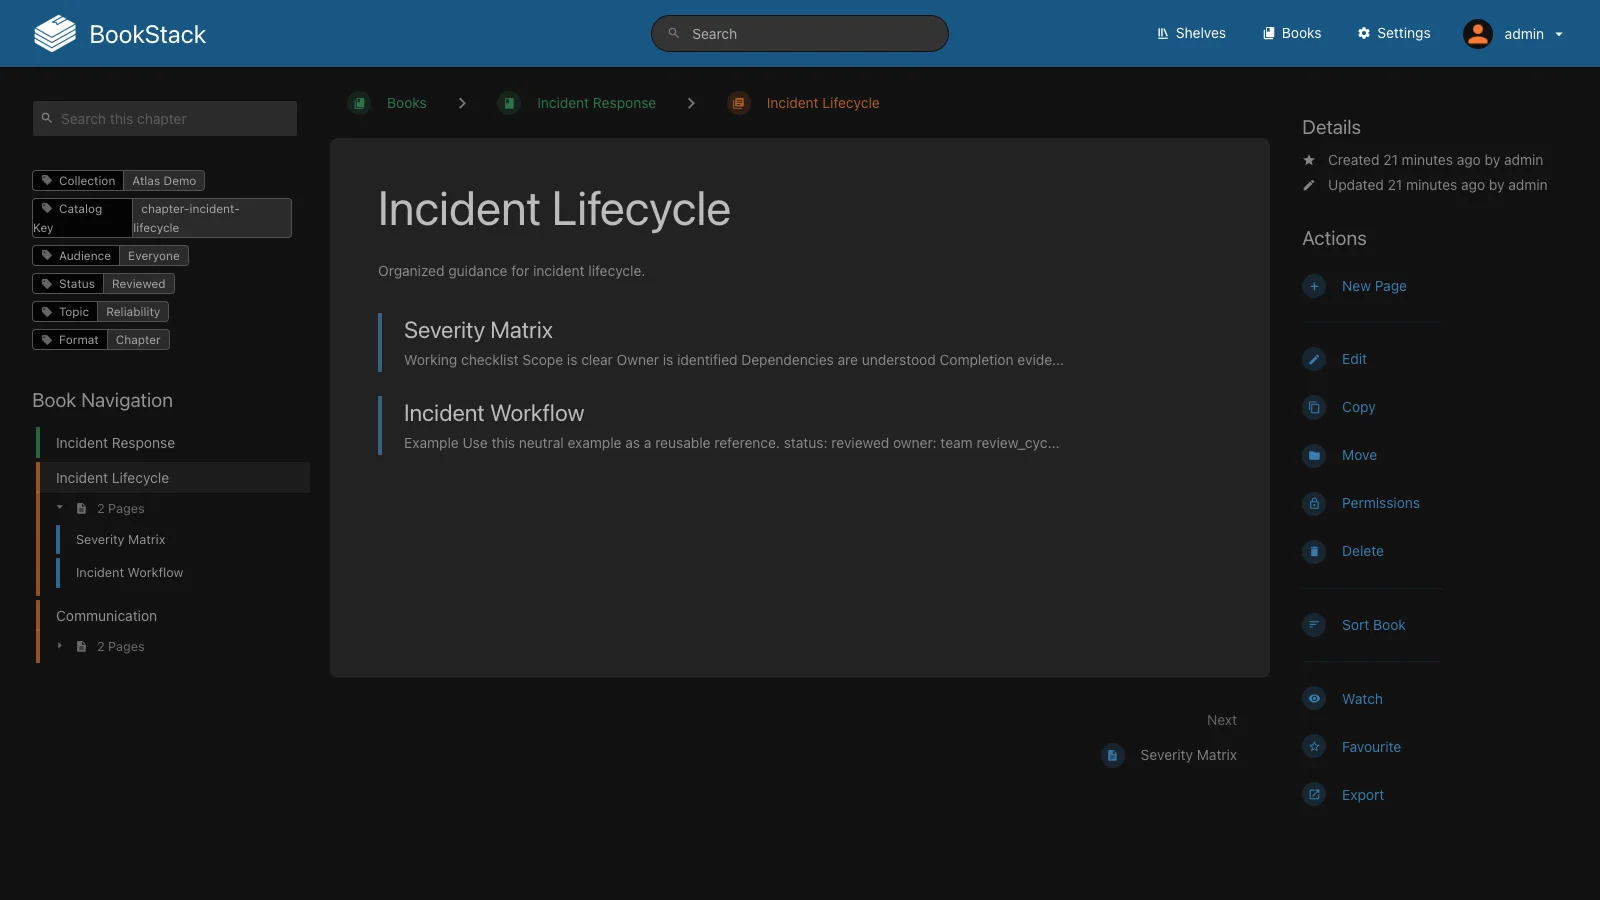Click the Reviewed status tag value
1600x900 pixels.
coord(139,284)
